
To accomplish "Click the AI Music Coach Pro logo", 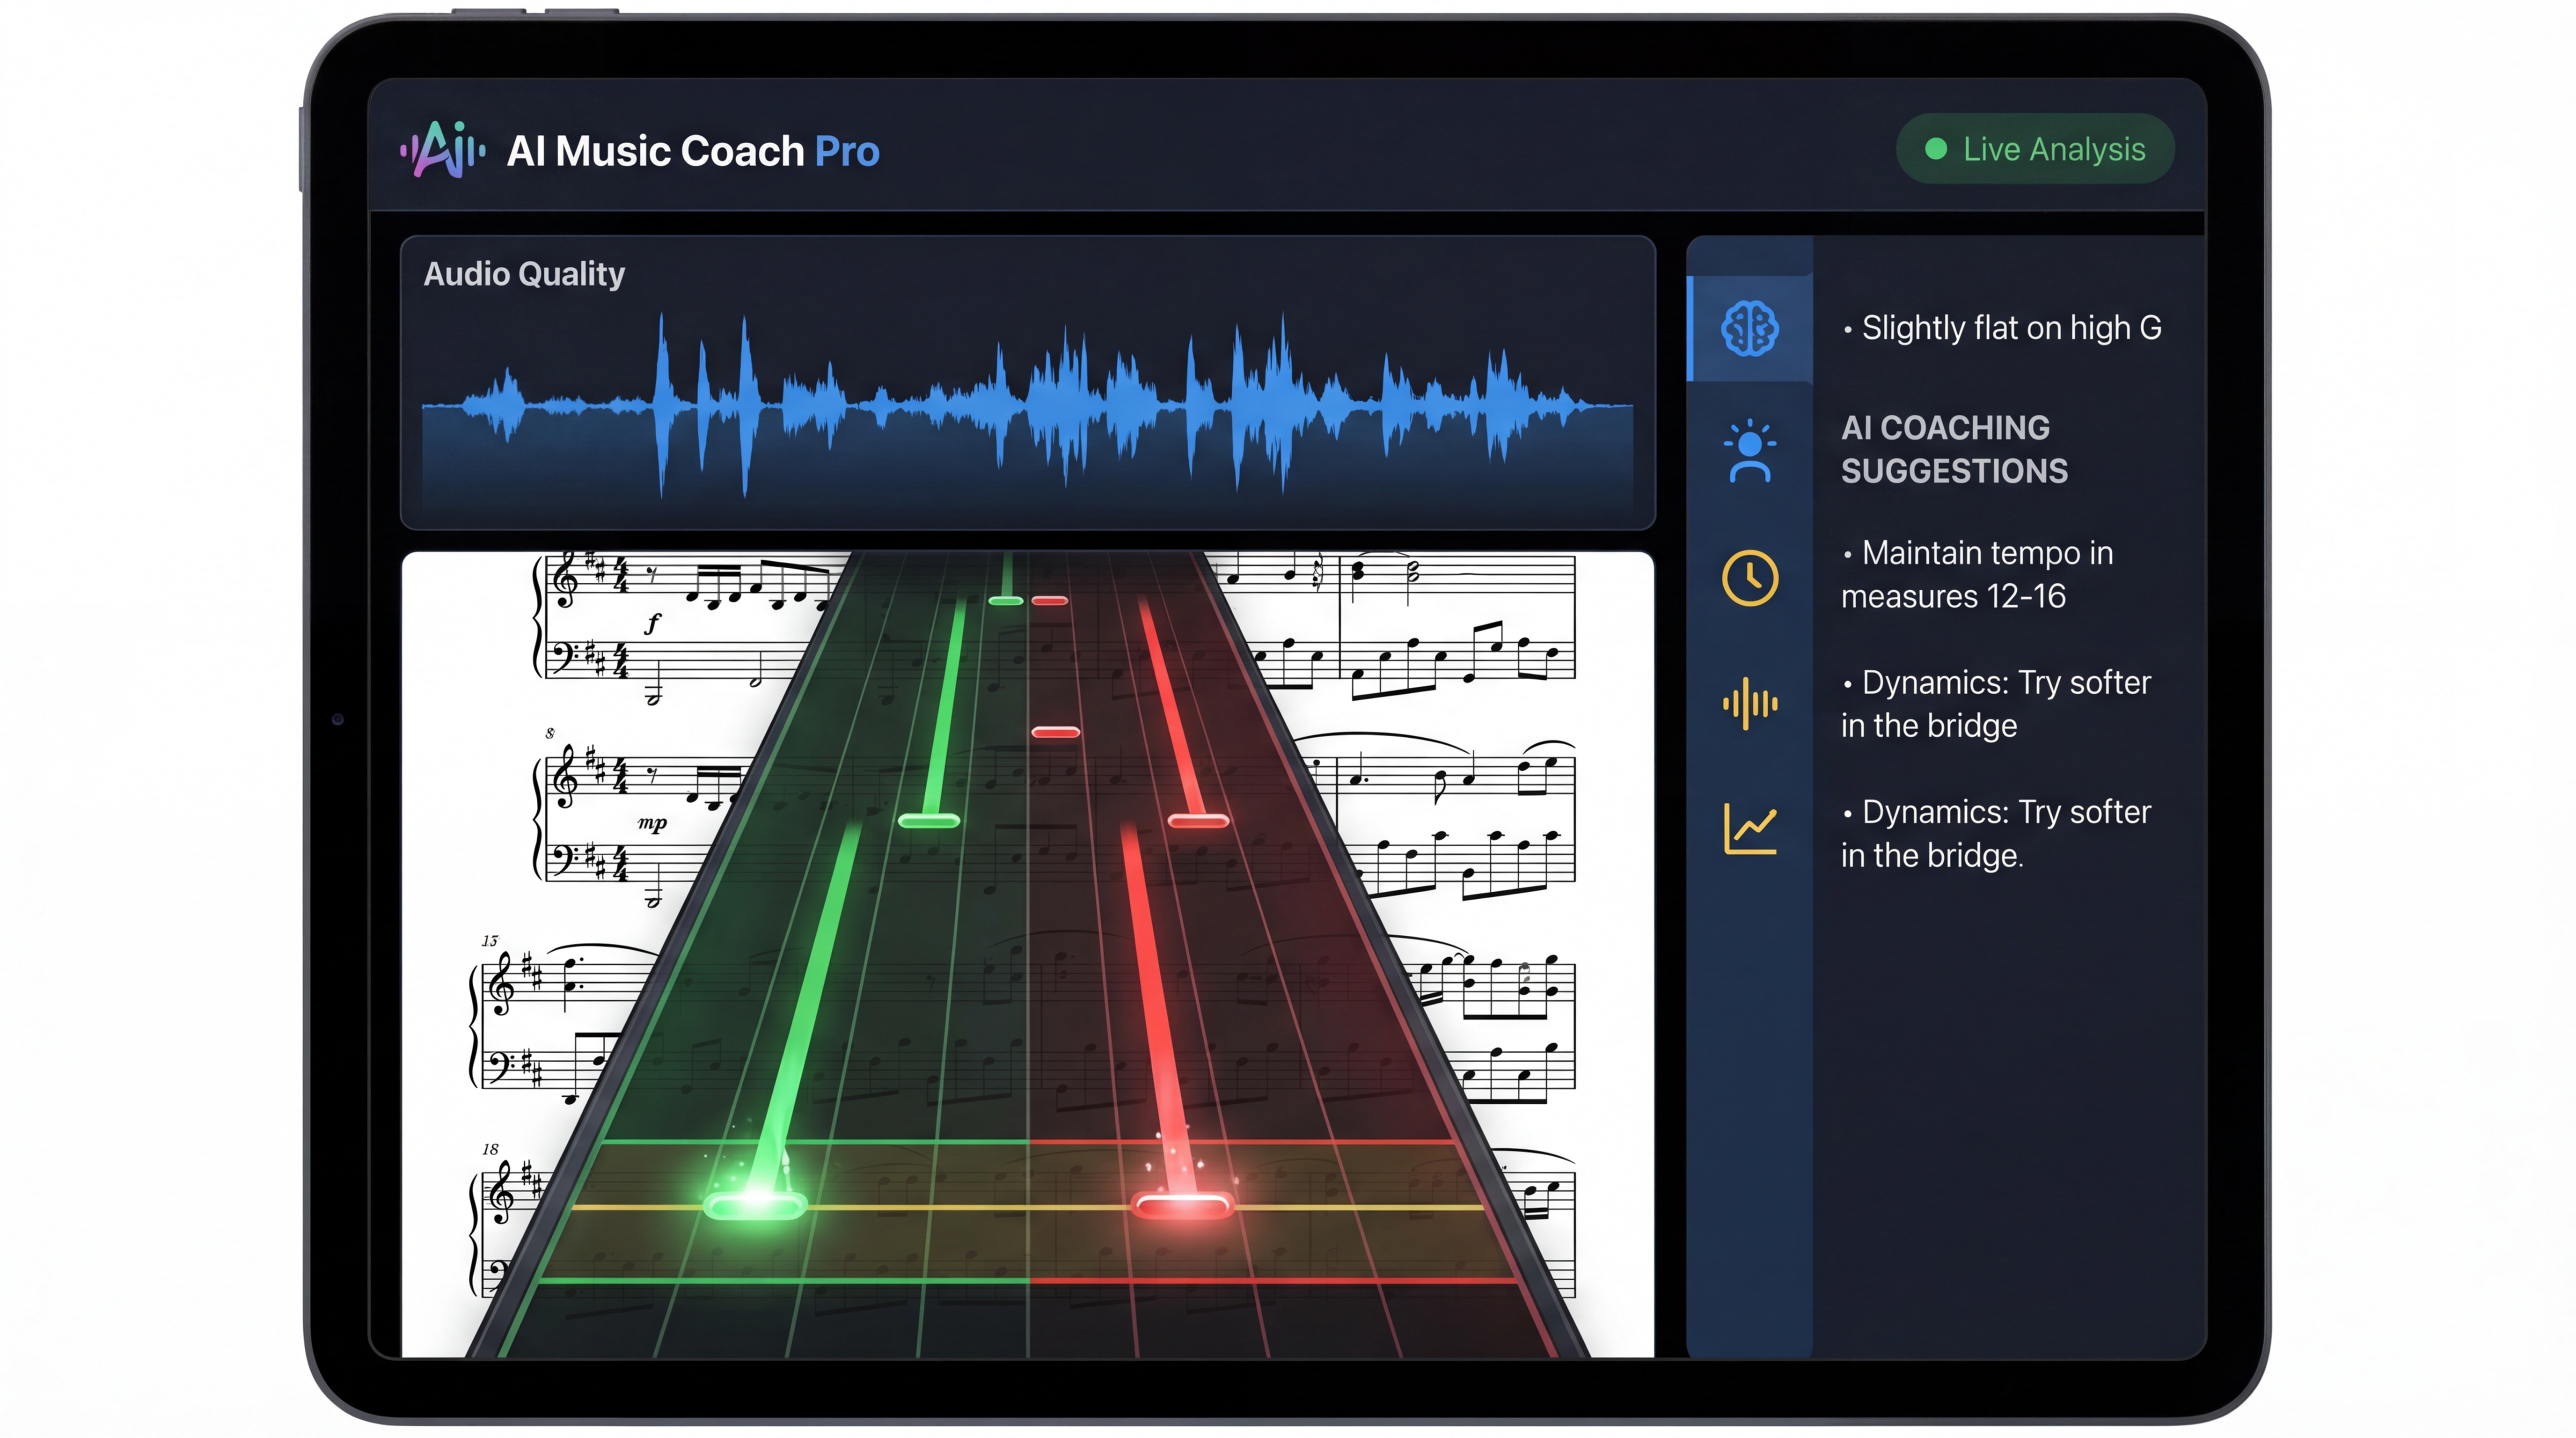I will point(640,150).
